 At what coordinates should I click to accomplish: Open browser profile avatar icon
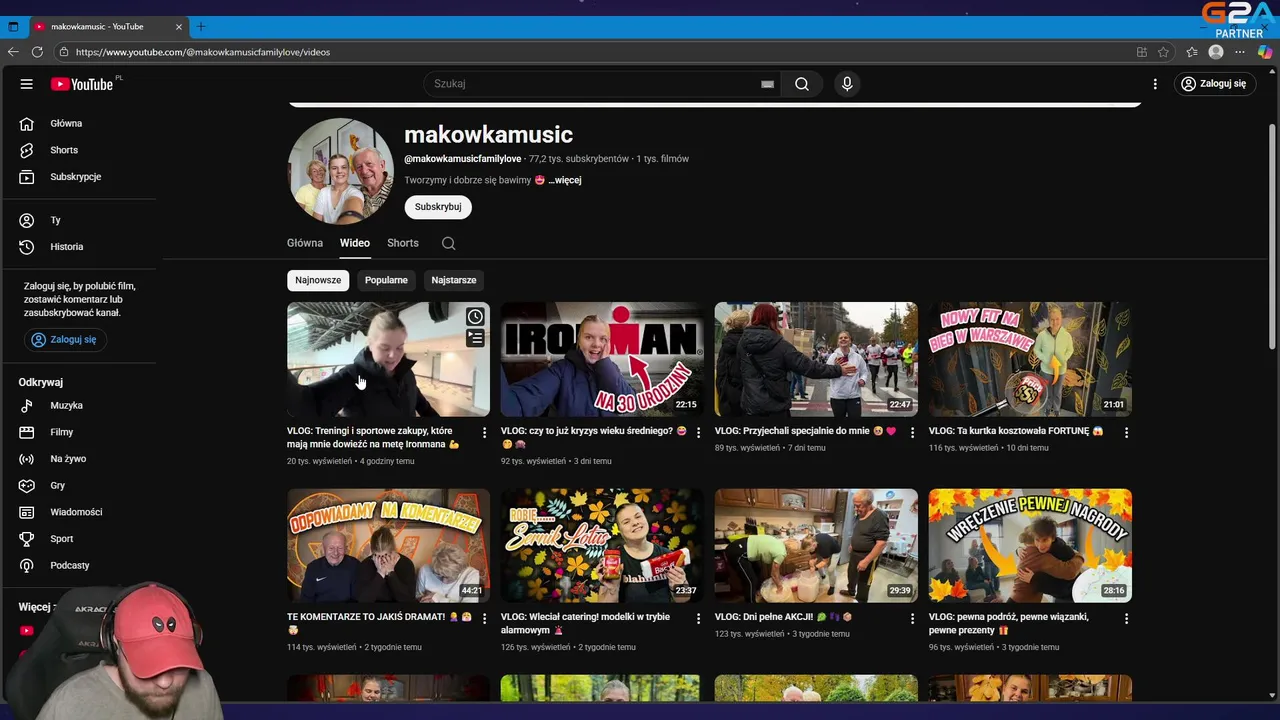(1216, 52)
